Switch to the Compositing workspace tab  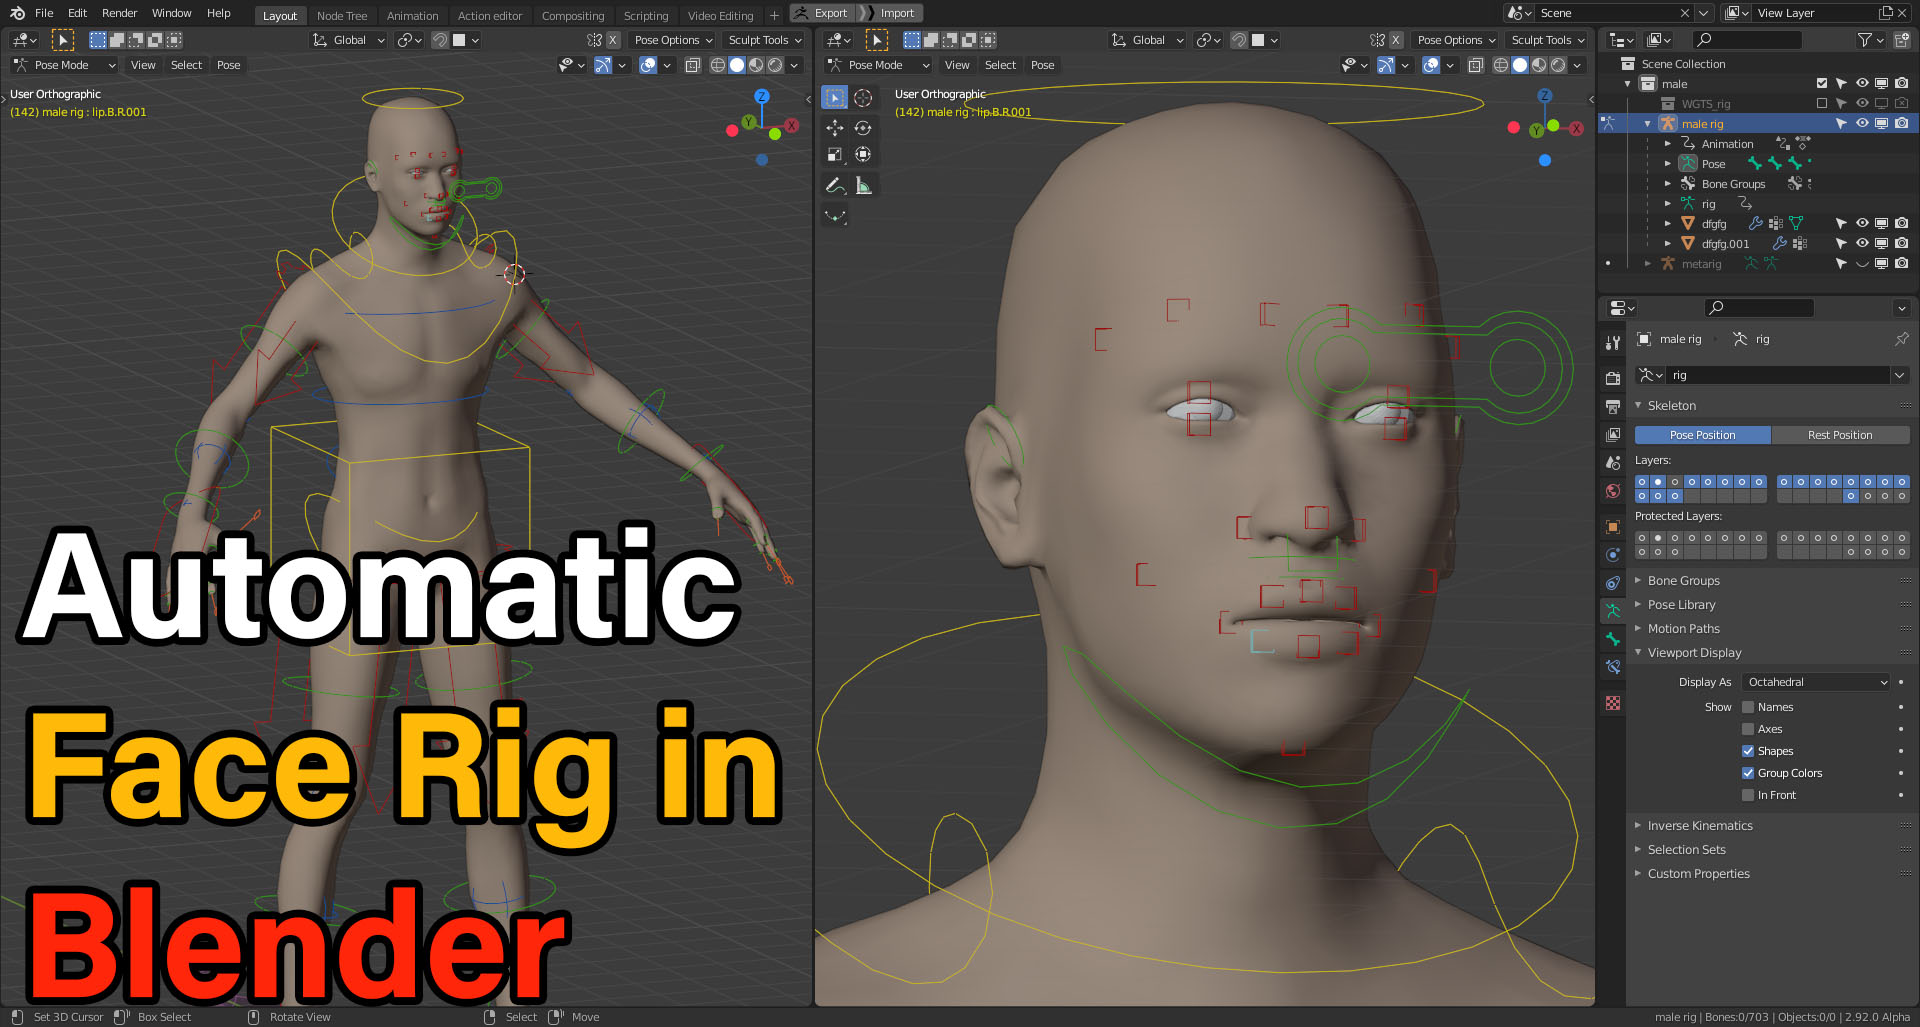pos(572,16)
